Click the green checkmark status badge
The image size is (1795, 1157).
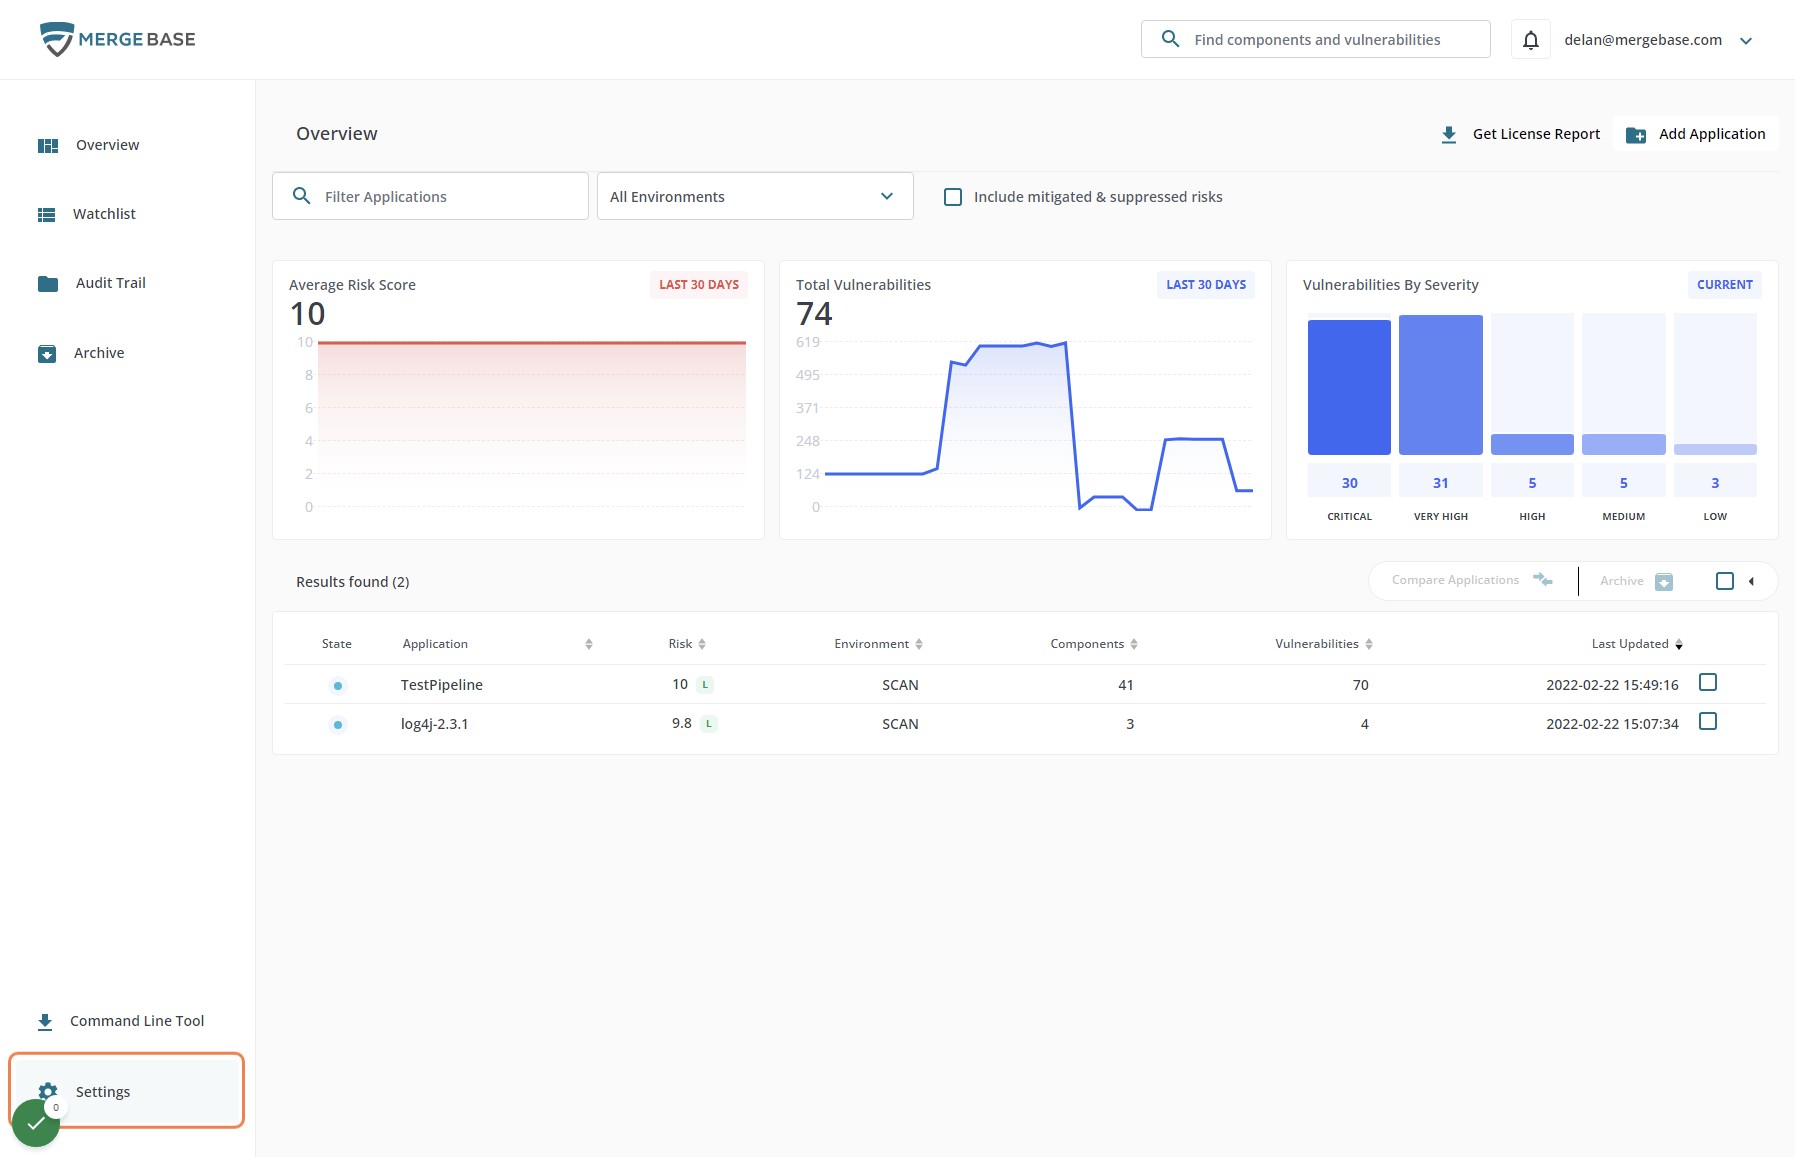(36, 1124)
